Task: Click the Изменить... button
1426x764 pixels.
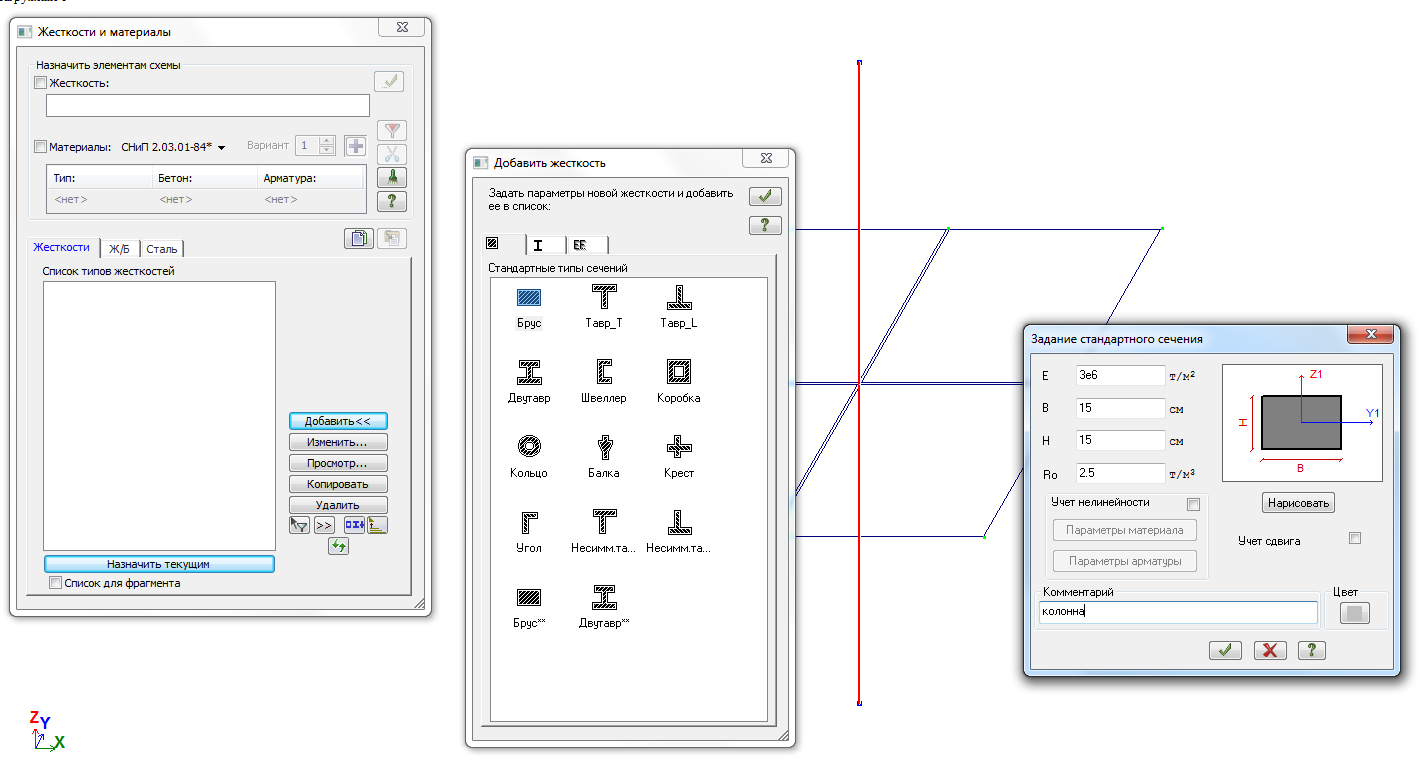Action: (x=338, y=442)
